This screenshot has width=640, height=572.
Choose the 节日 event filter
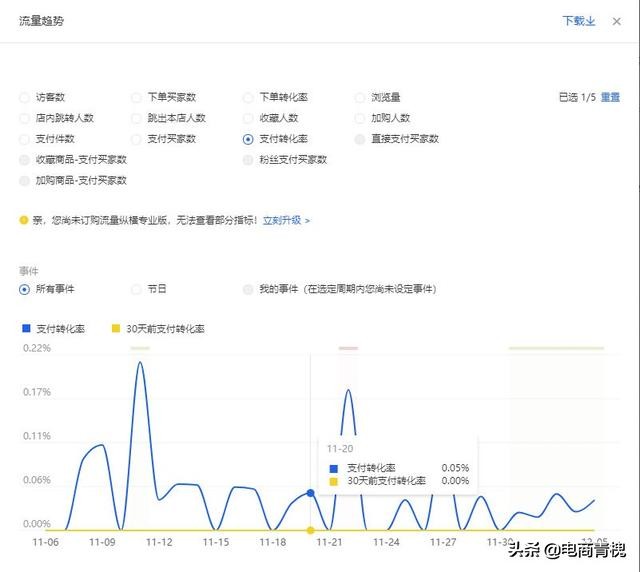[x=136, y=289]
